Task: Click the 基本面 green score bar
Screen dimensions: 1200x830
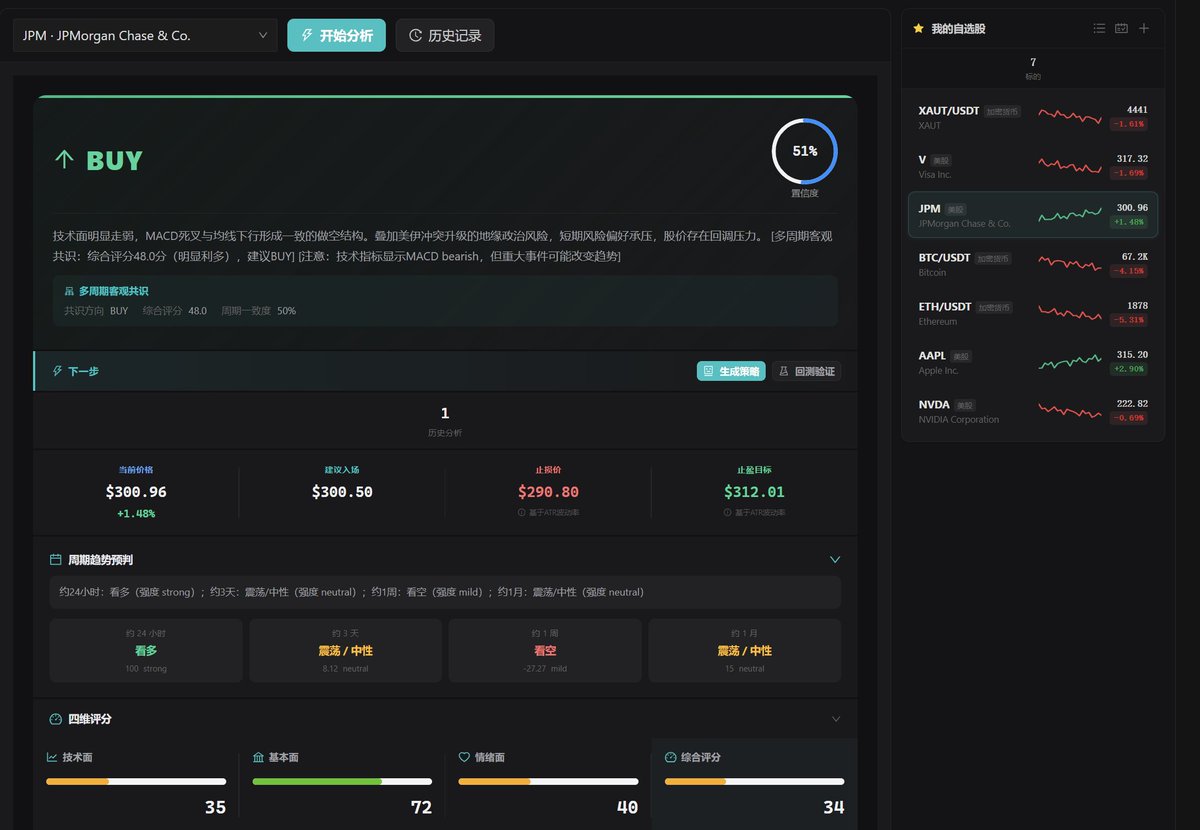Action: (342, 781)
